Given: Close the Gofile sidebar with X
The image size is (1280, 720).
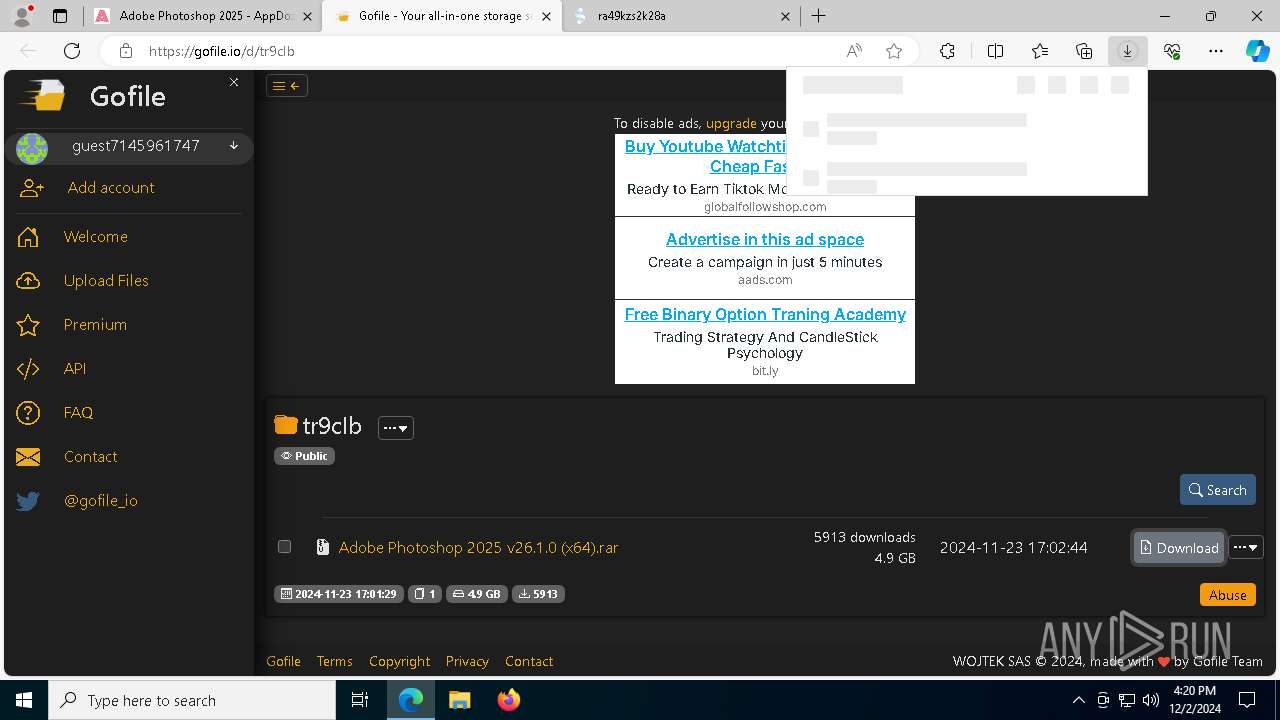Looking at the screenshot, I should click(234, 82).
